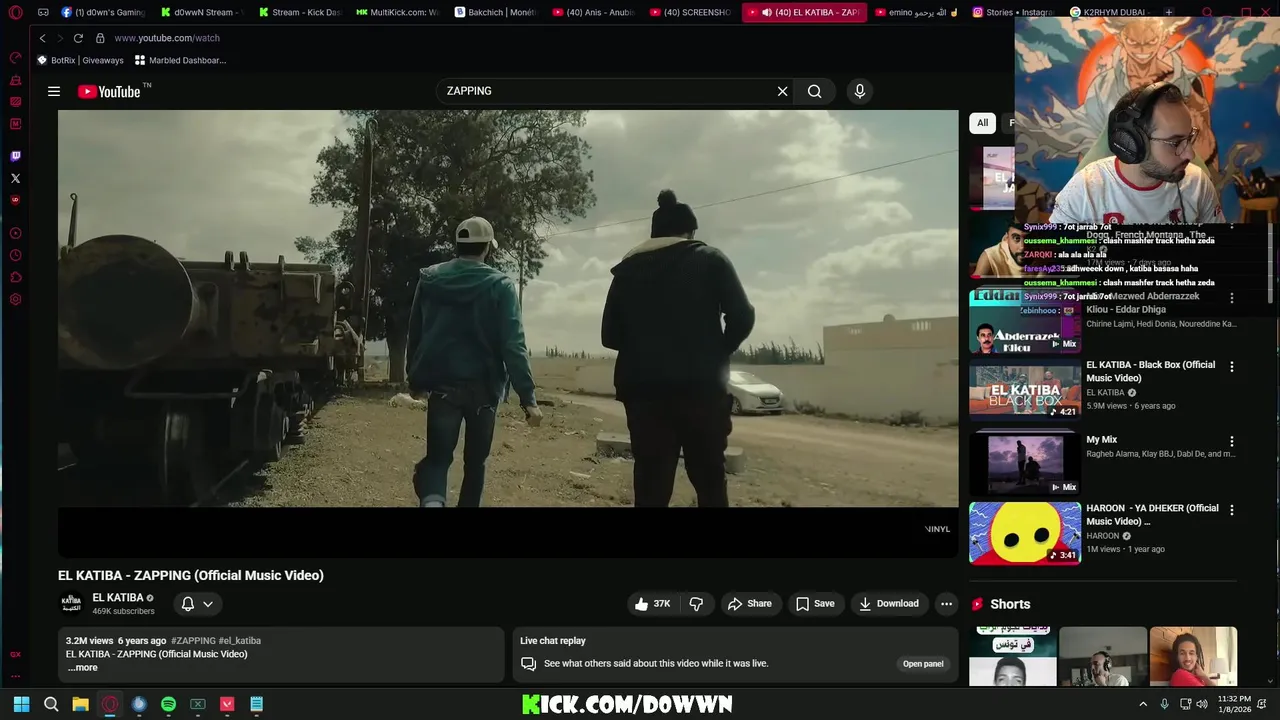The width and height of the screenshot is (1280, 720).
Task: Open Spotify from the taskbar
Action: pyautogui.click(x=168, y=704)
